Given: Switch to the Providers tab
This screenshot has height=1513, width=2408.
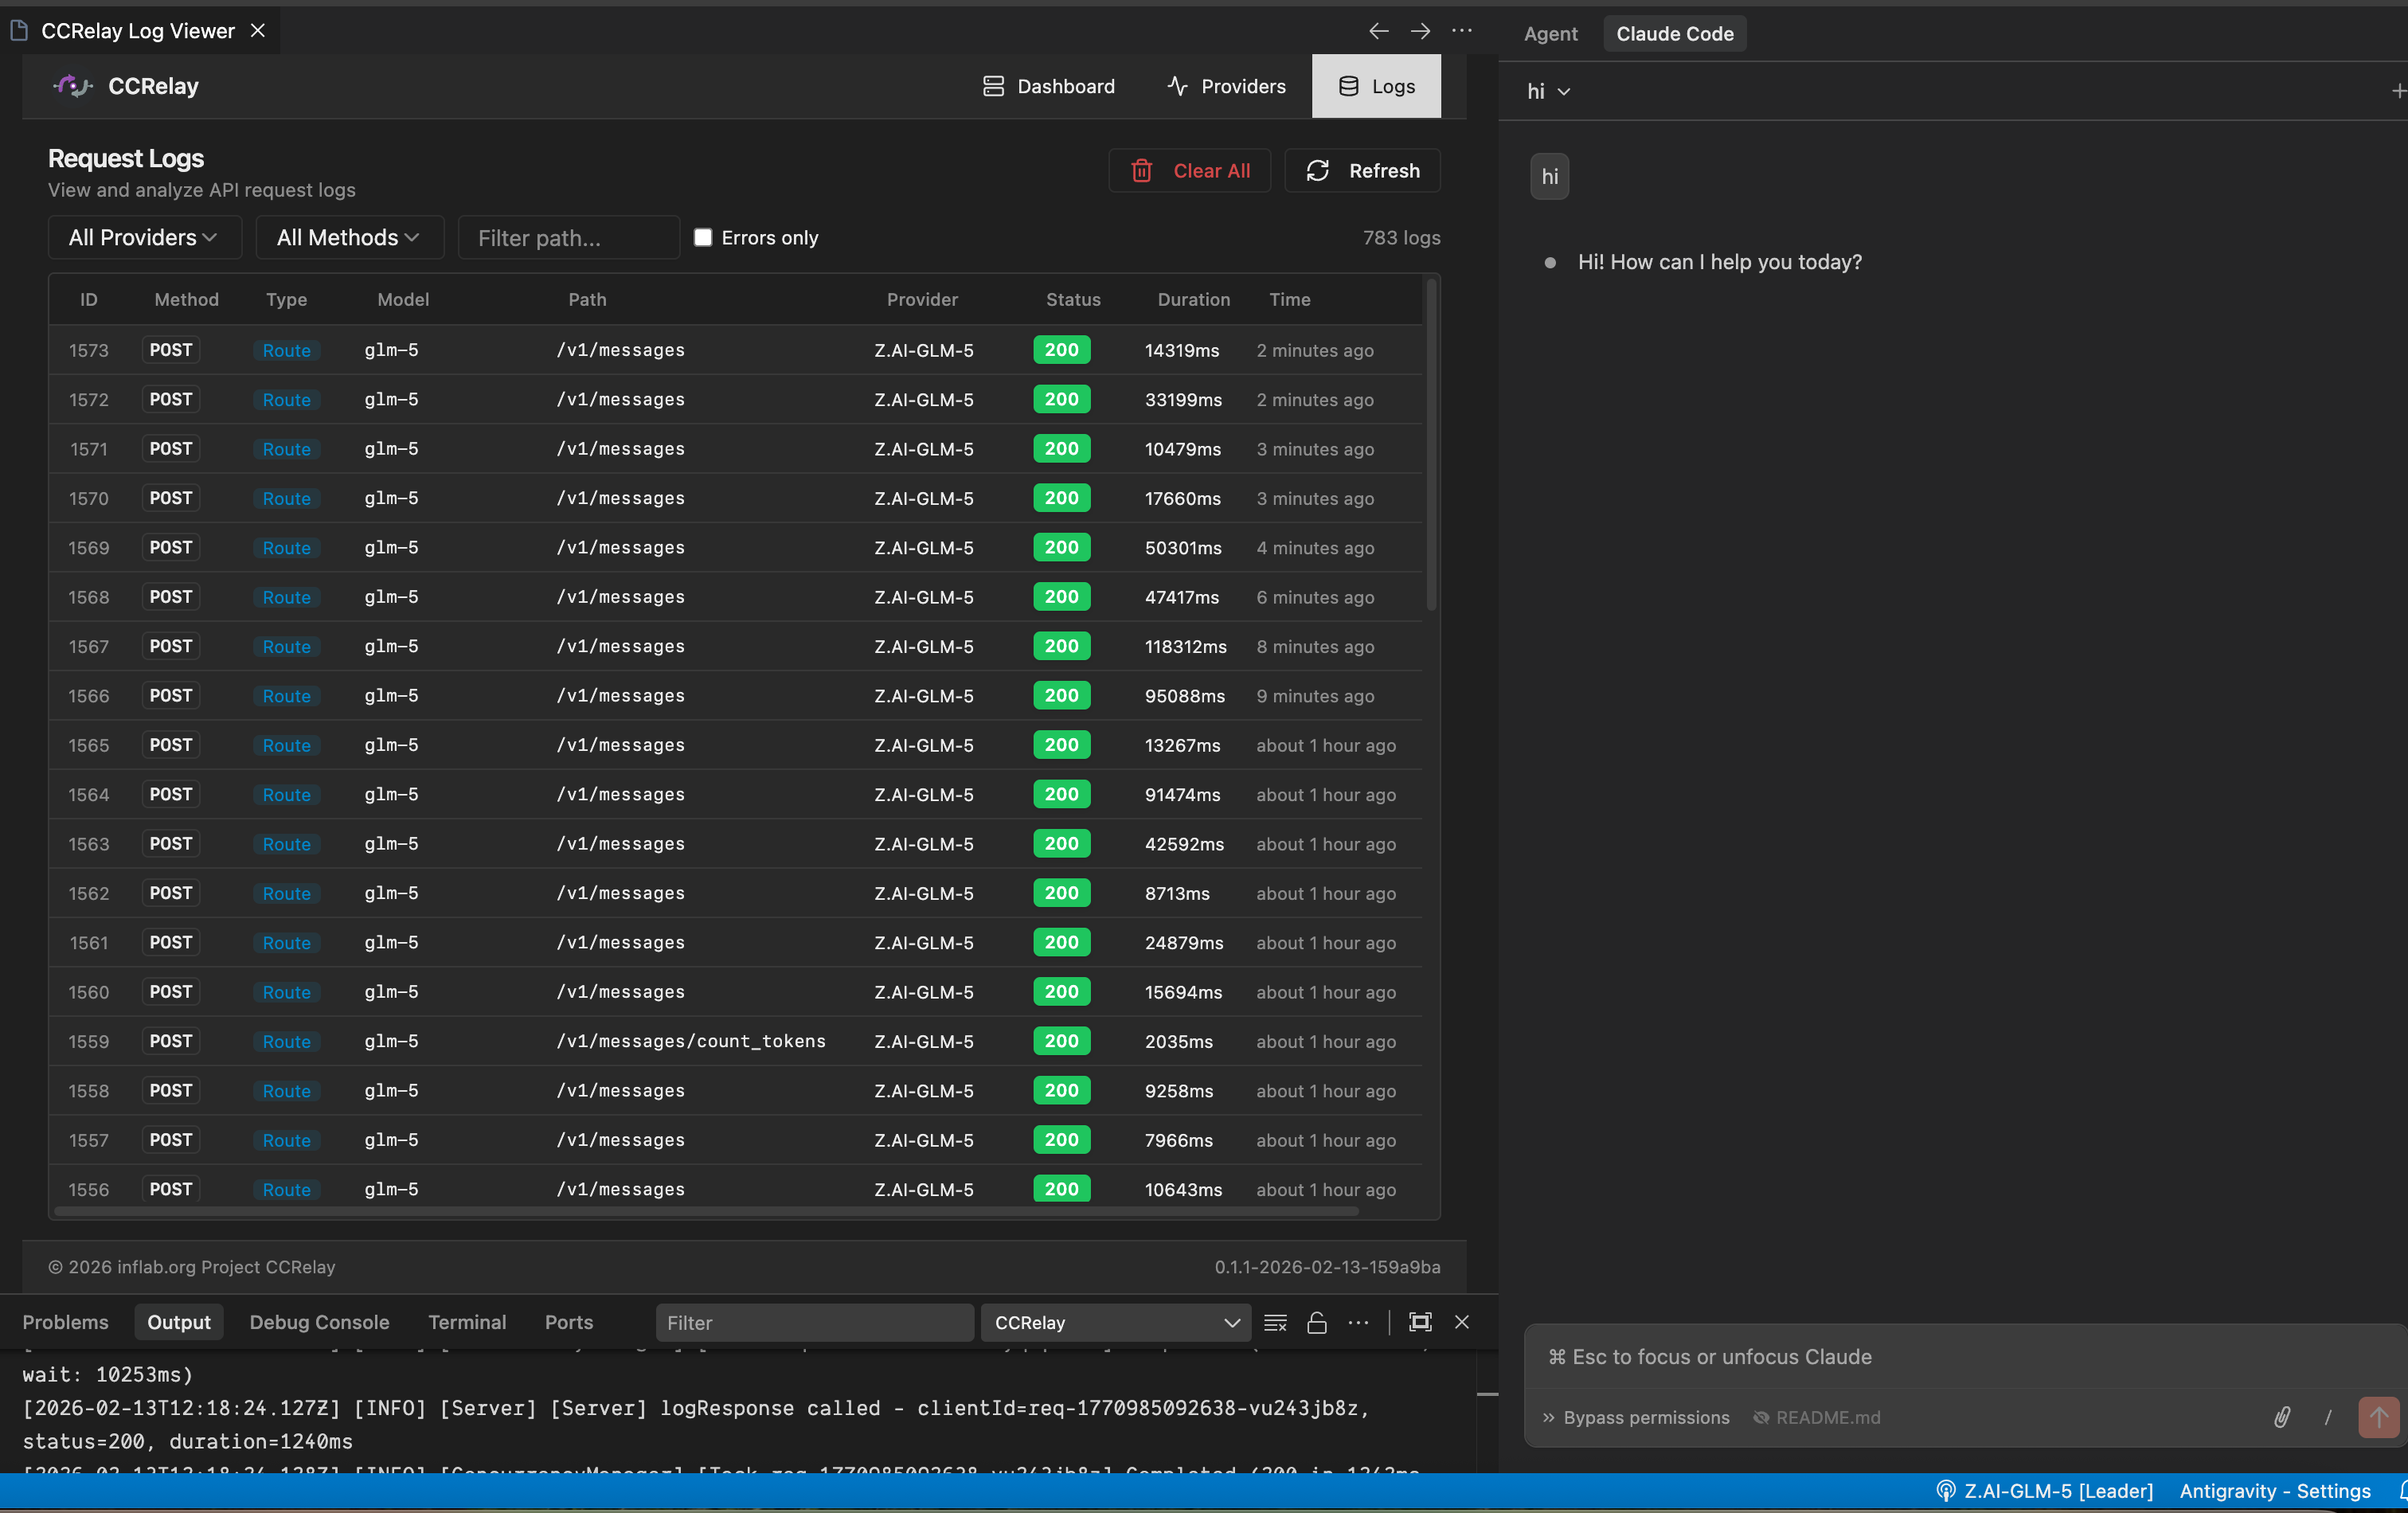Looking at the screenshot, I should tap(1227, 86).
